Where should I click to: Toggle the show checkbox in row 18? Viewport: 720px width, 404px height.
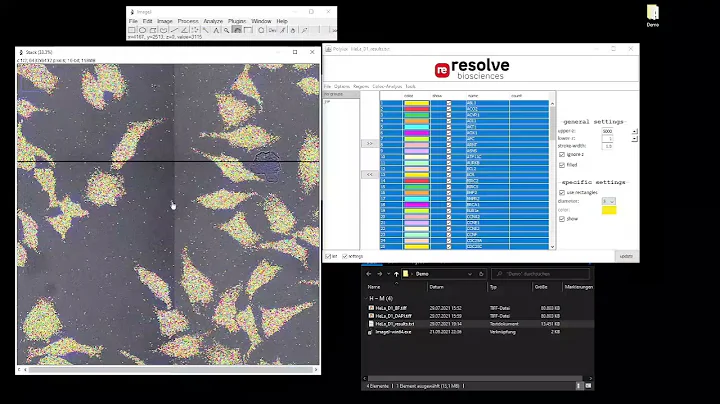[x=449, y=204]
